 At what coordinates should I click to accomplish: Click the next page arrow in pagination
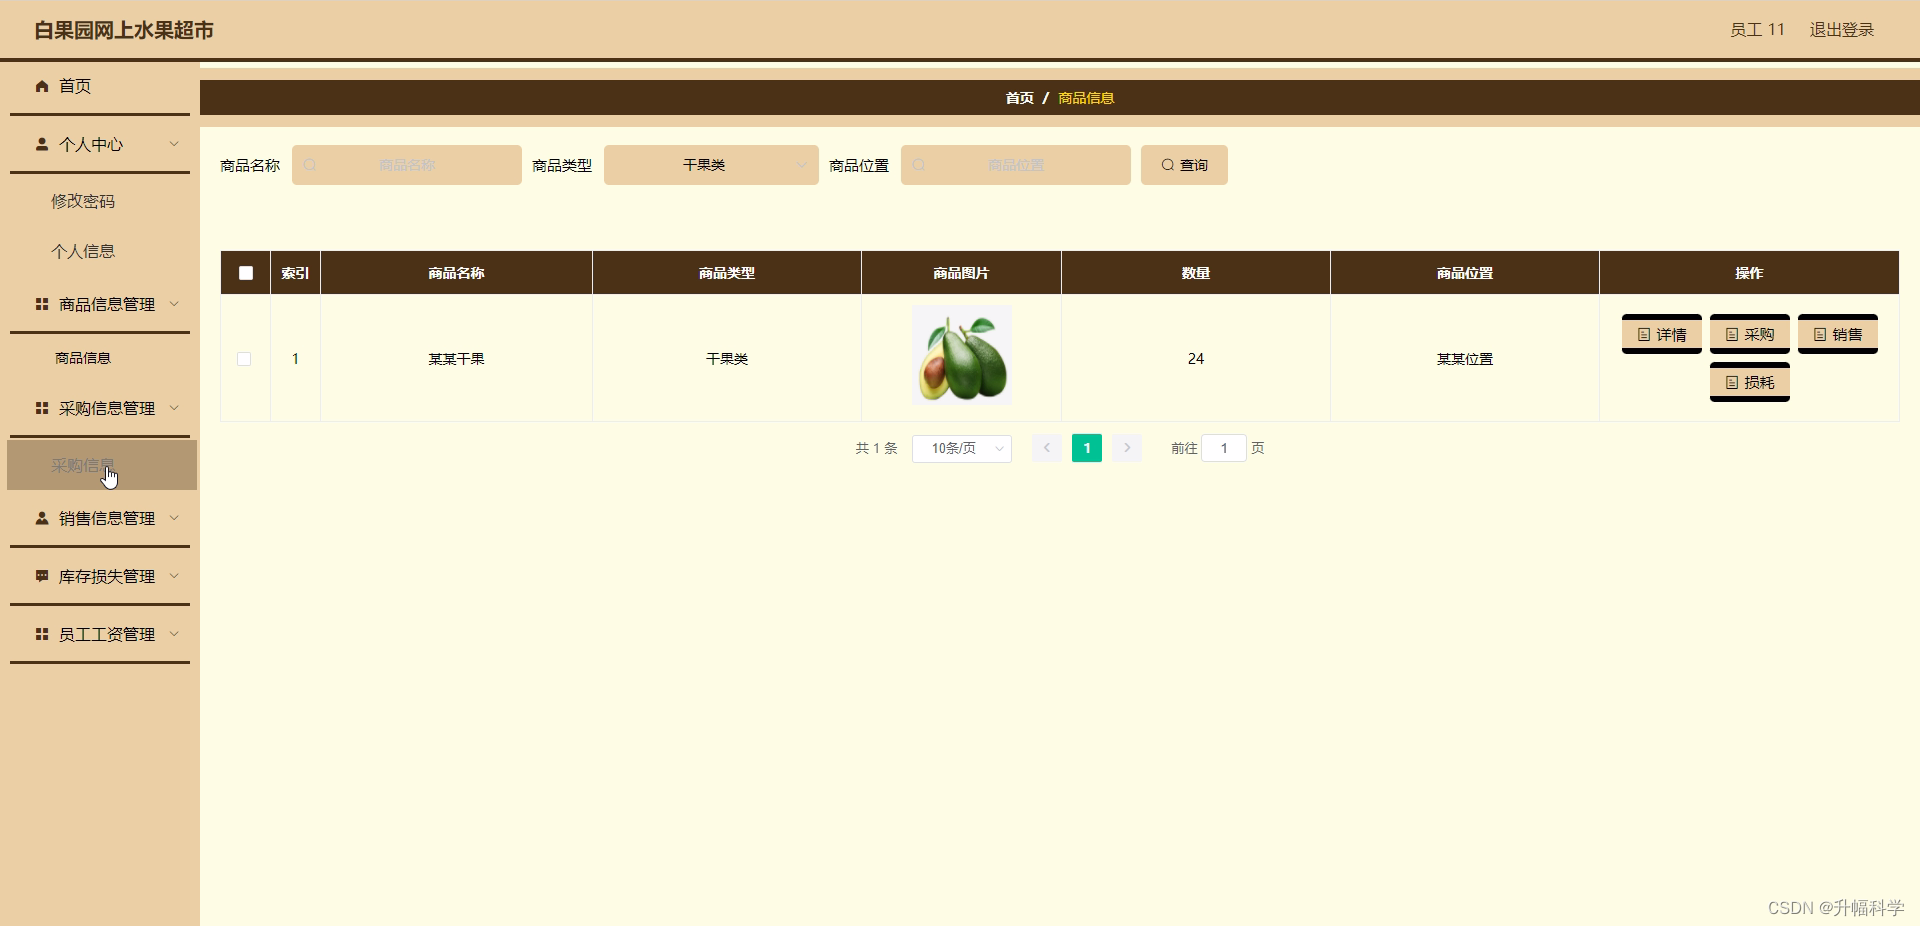click(x=1127, y=449)
